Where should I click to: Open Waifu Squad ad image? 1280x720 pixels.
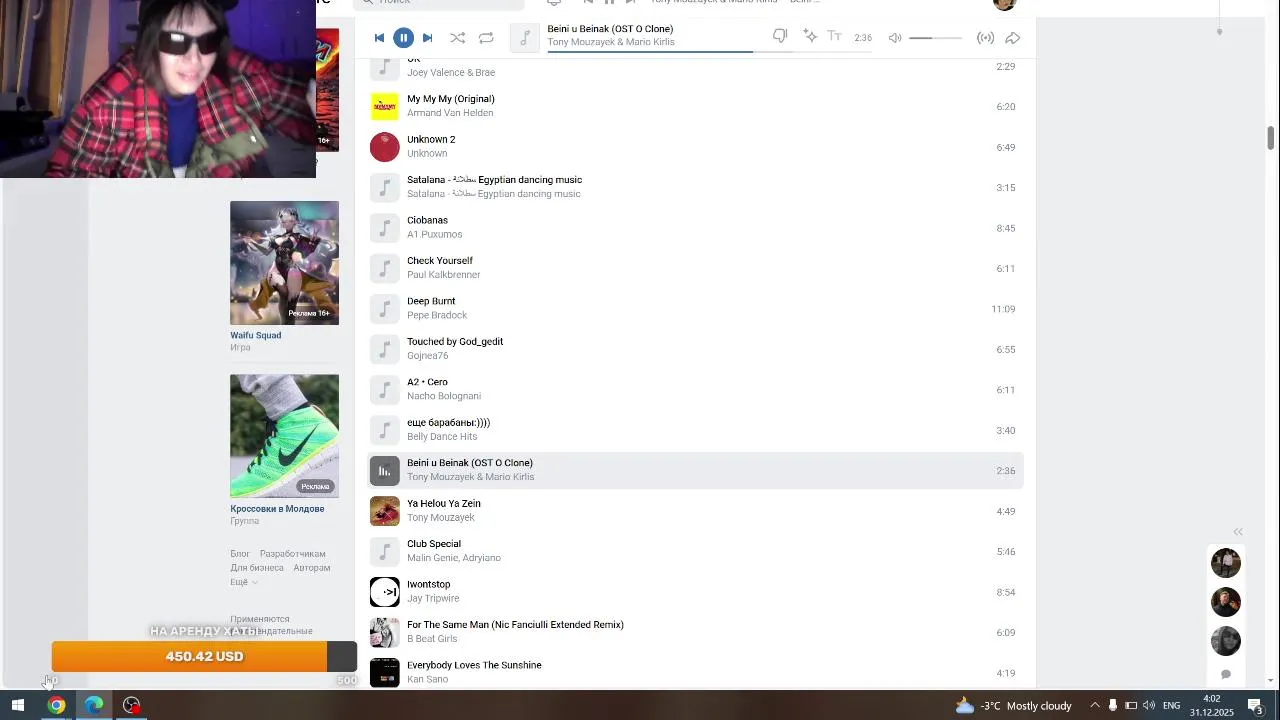(284, 263)
